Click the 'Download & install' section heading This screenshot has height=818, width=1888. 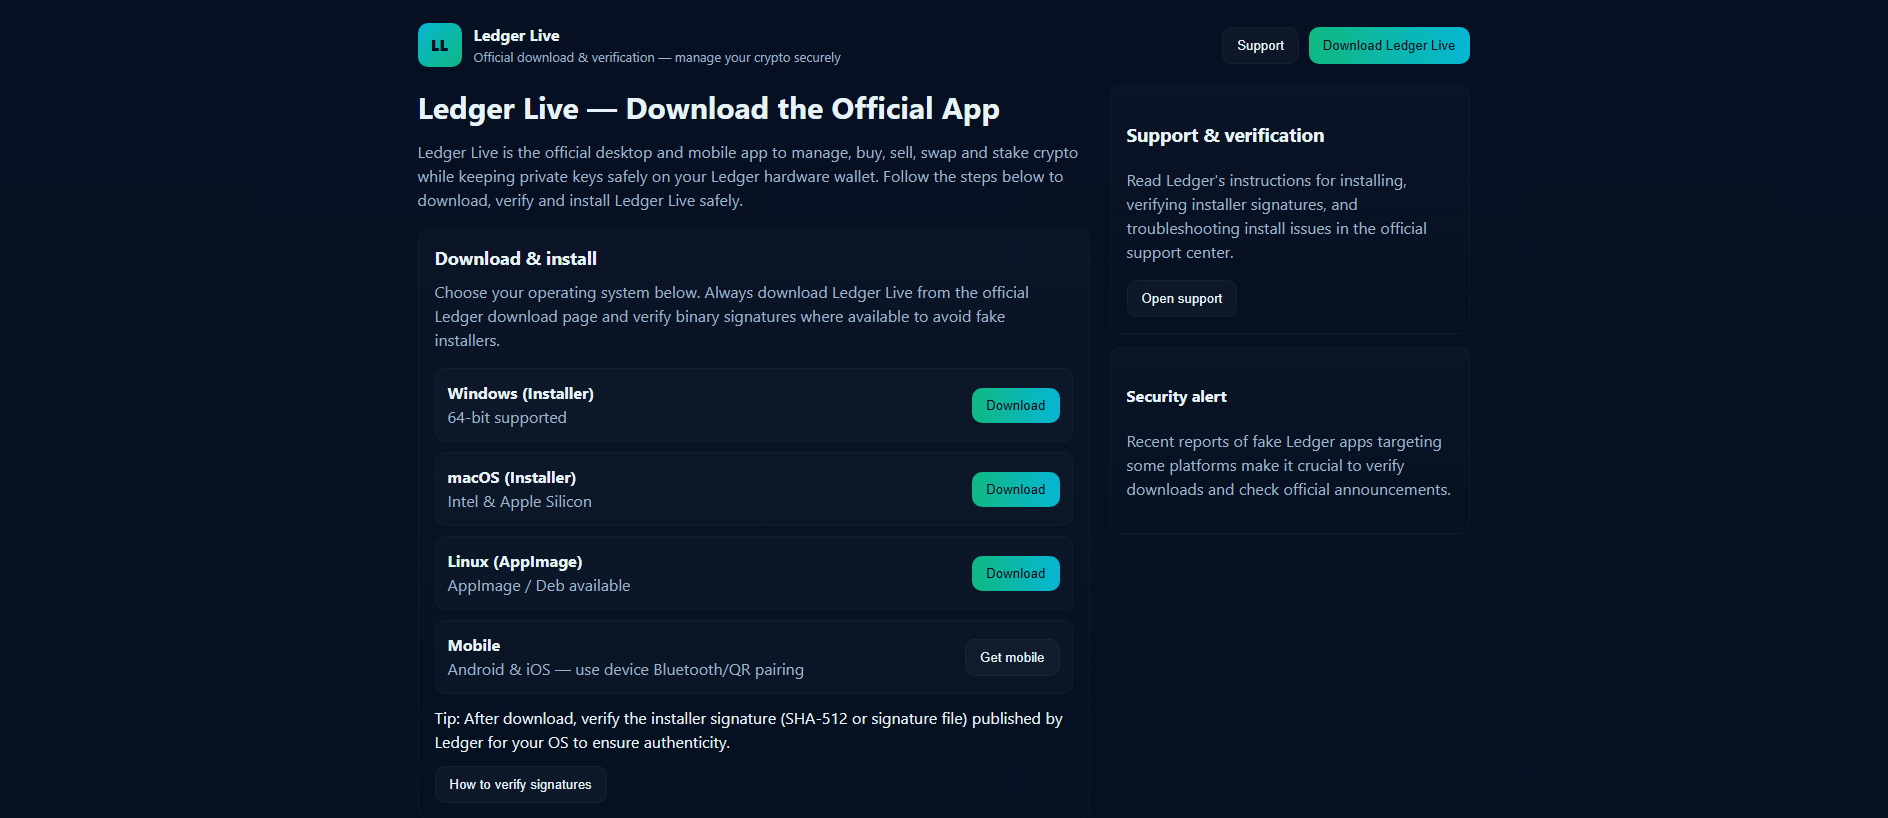(515, 259)
